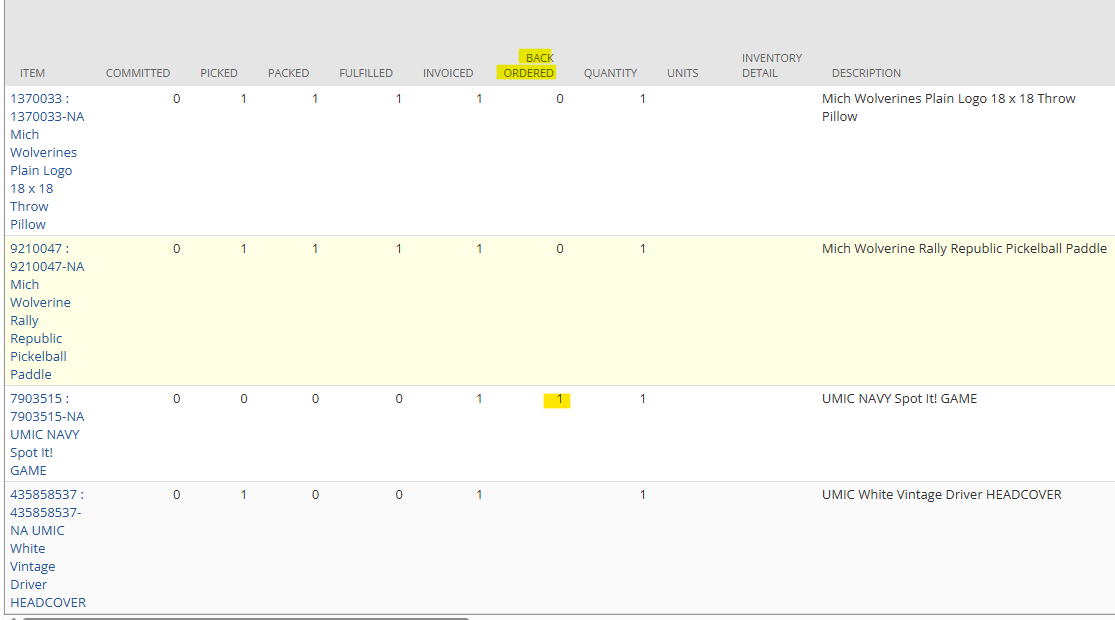Select highlighted back ordered value 1 for Spot It! GAME

pos(560,400)
